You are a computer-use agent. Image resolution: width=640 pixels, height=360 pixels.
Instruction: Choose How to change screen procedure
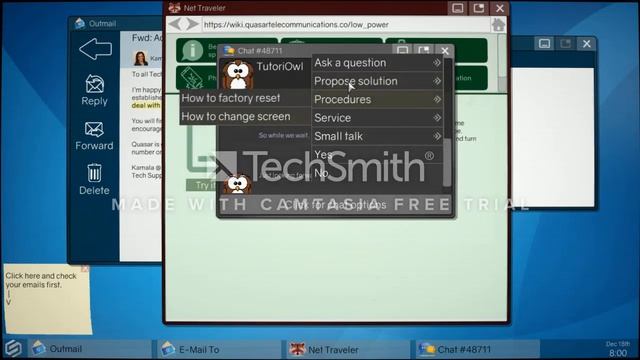tap(245, 117)
